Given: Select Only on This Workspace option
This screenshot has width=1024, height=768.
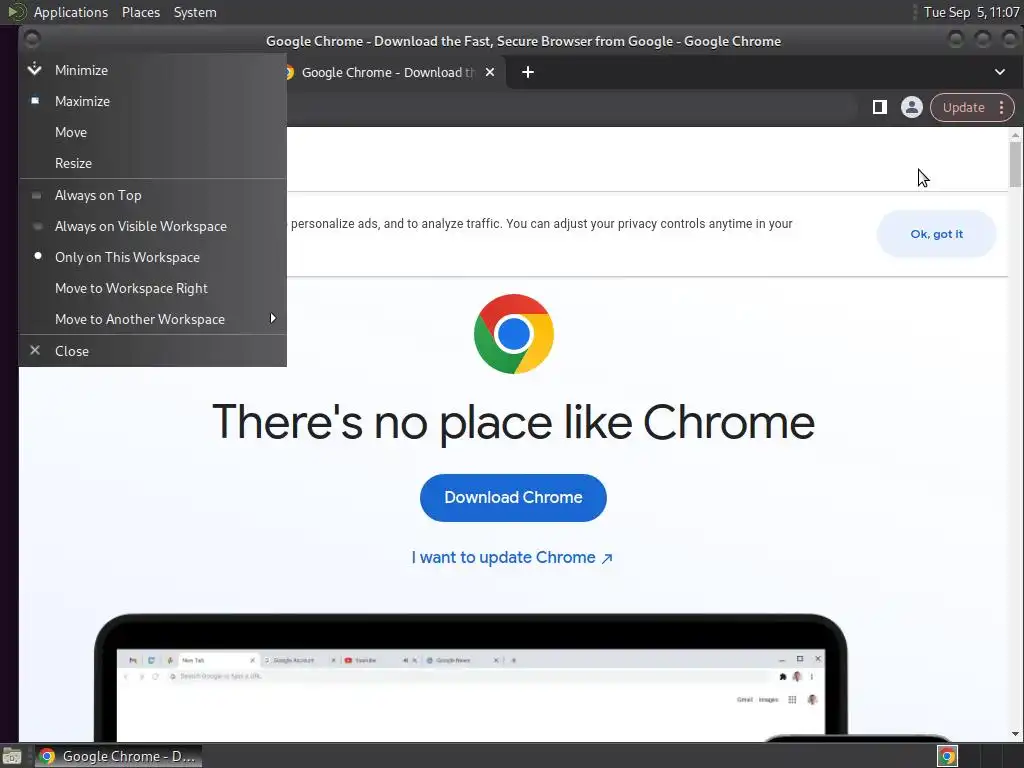Looking at the screenshot, I should tap(152, 257).
